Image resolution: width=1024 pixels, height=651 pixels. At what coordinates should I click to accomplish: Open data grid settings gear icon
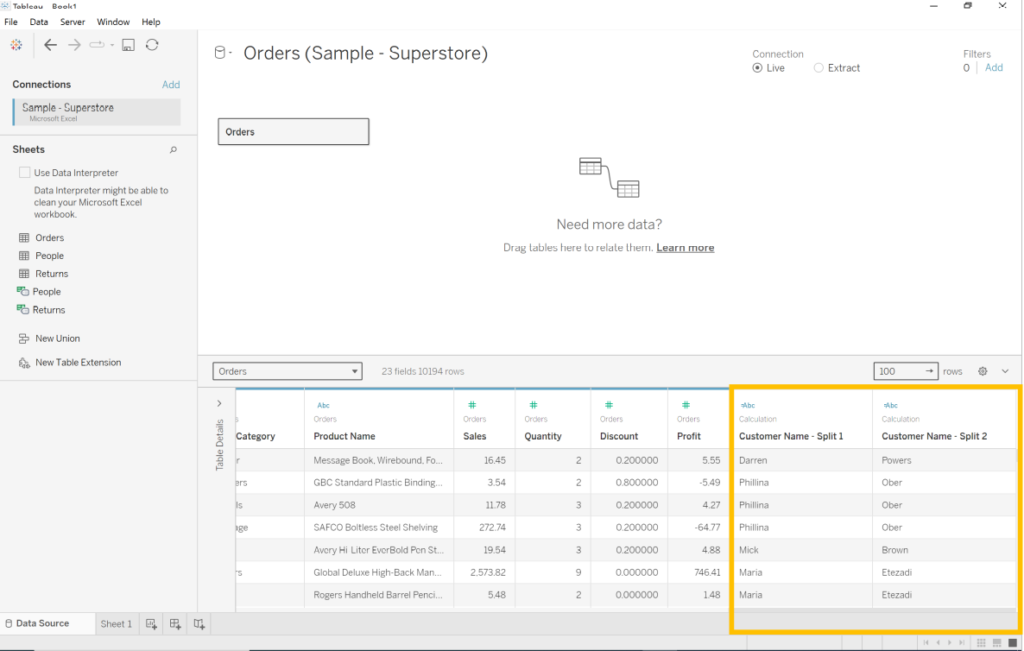point(983,372)
